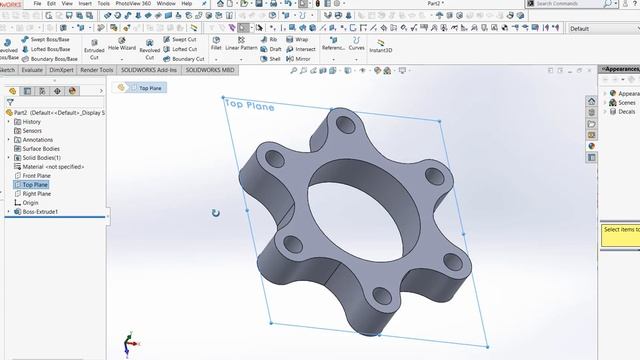Switch to the Render Tools tab

[x=97, y=70]
